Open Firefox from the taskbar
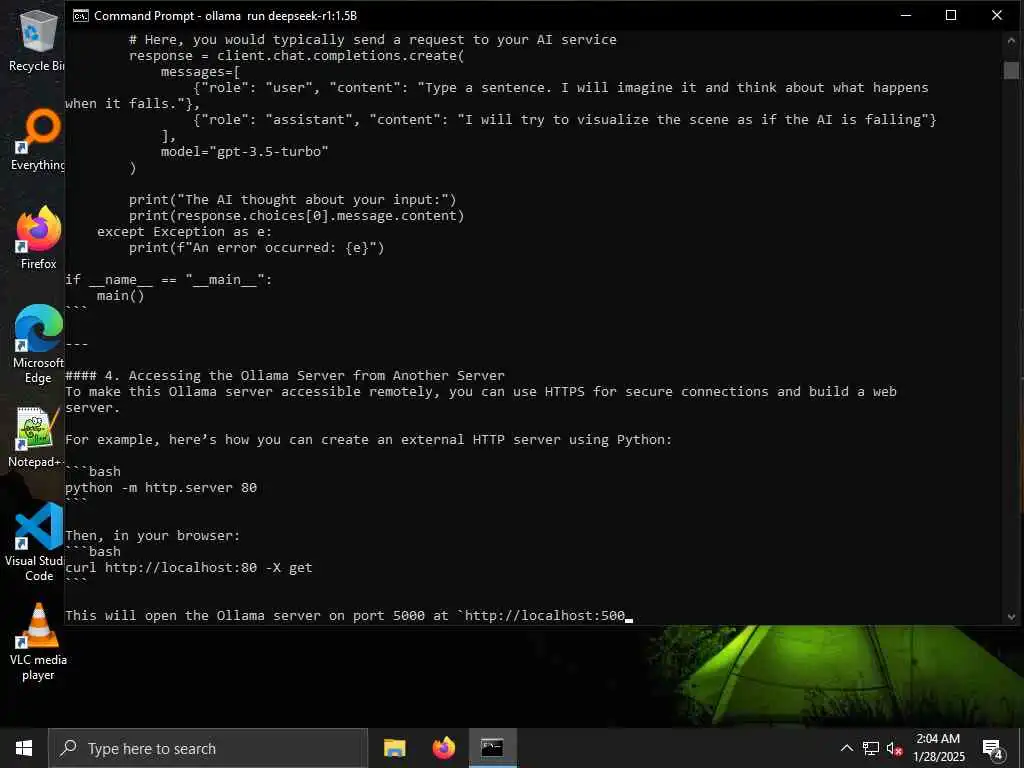Viewport: 1024px width, 768px height. coord(443,748)
